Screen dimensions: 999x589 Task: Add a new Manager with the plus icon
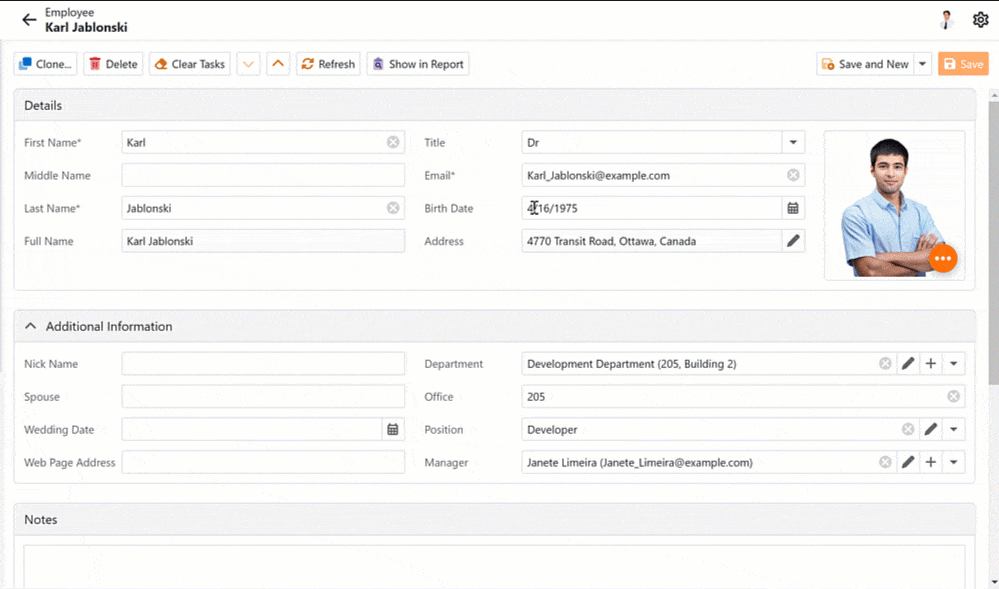coord(930,462)
